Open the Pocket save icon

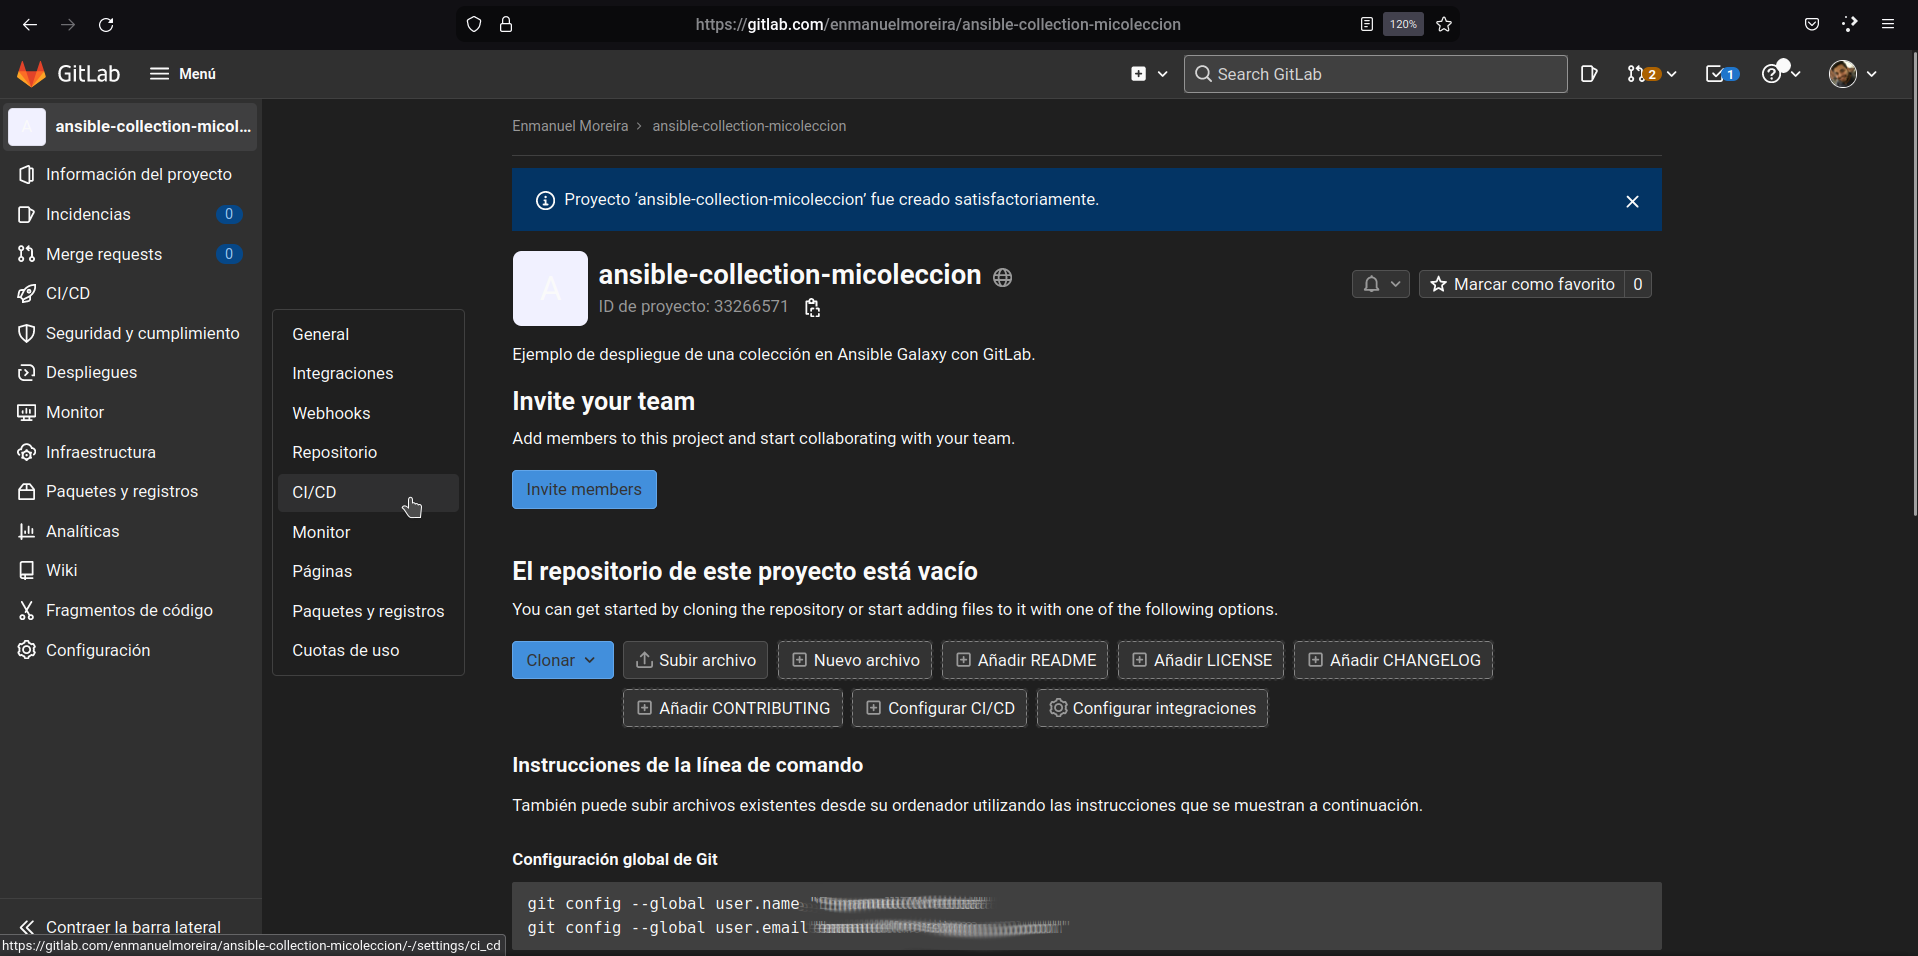[x=1812, y=24]
